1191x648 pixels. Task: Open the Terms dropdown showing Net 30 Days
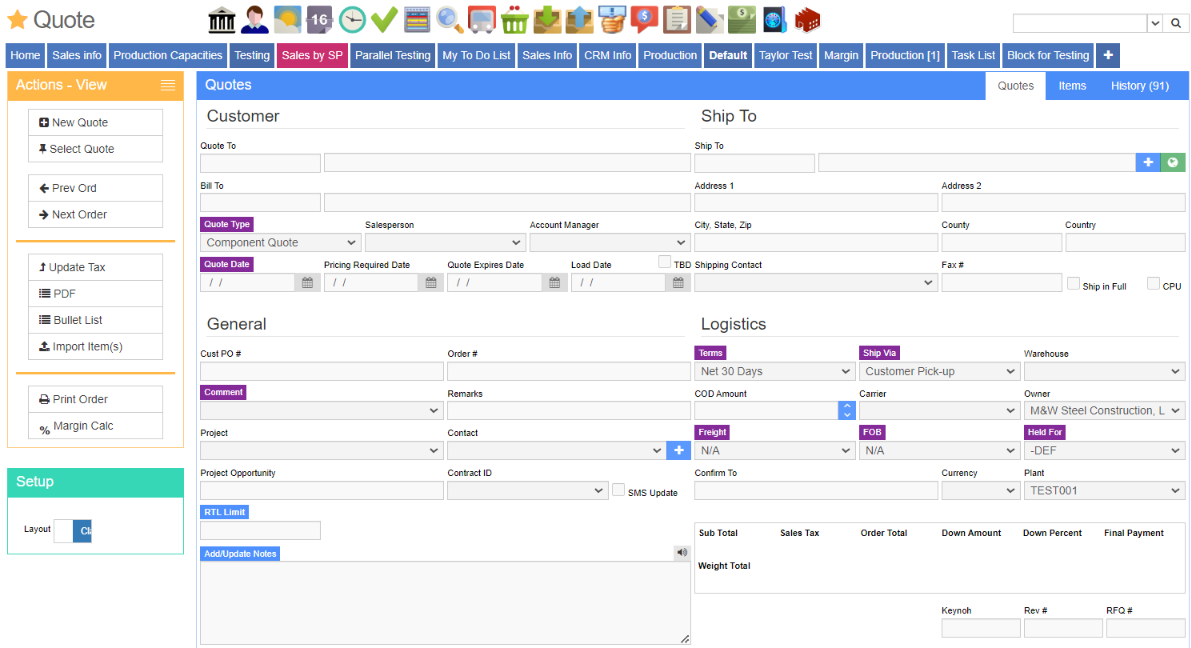tap(774, 371)
